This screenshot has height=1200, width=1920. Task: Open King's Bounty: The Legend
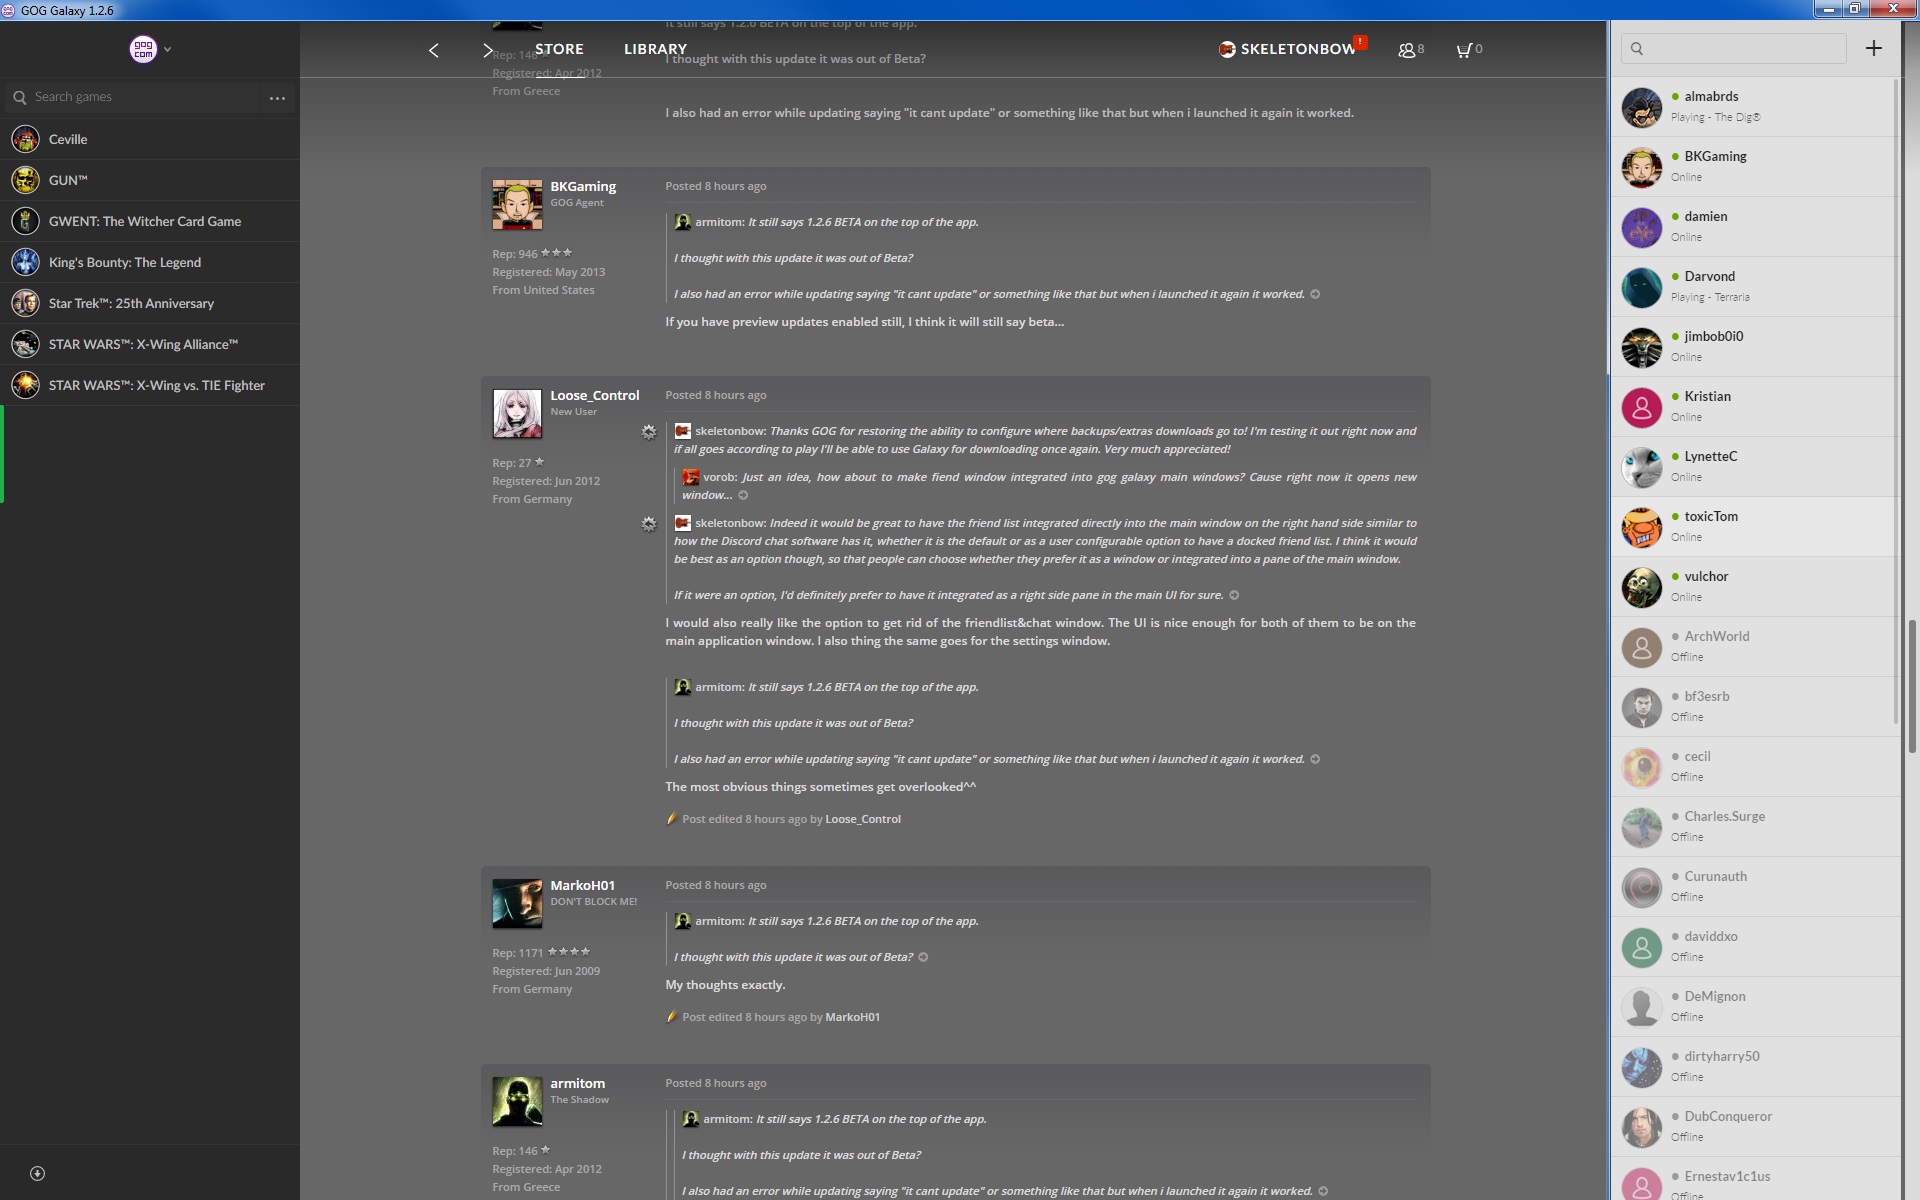pyautogui.click(x=150, y=262)
